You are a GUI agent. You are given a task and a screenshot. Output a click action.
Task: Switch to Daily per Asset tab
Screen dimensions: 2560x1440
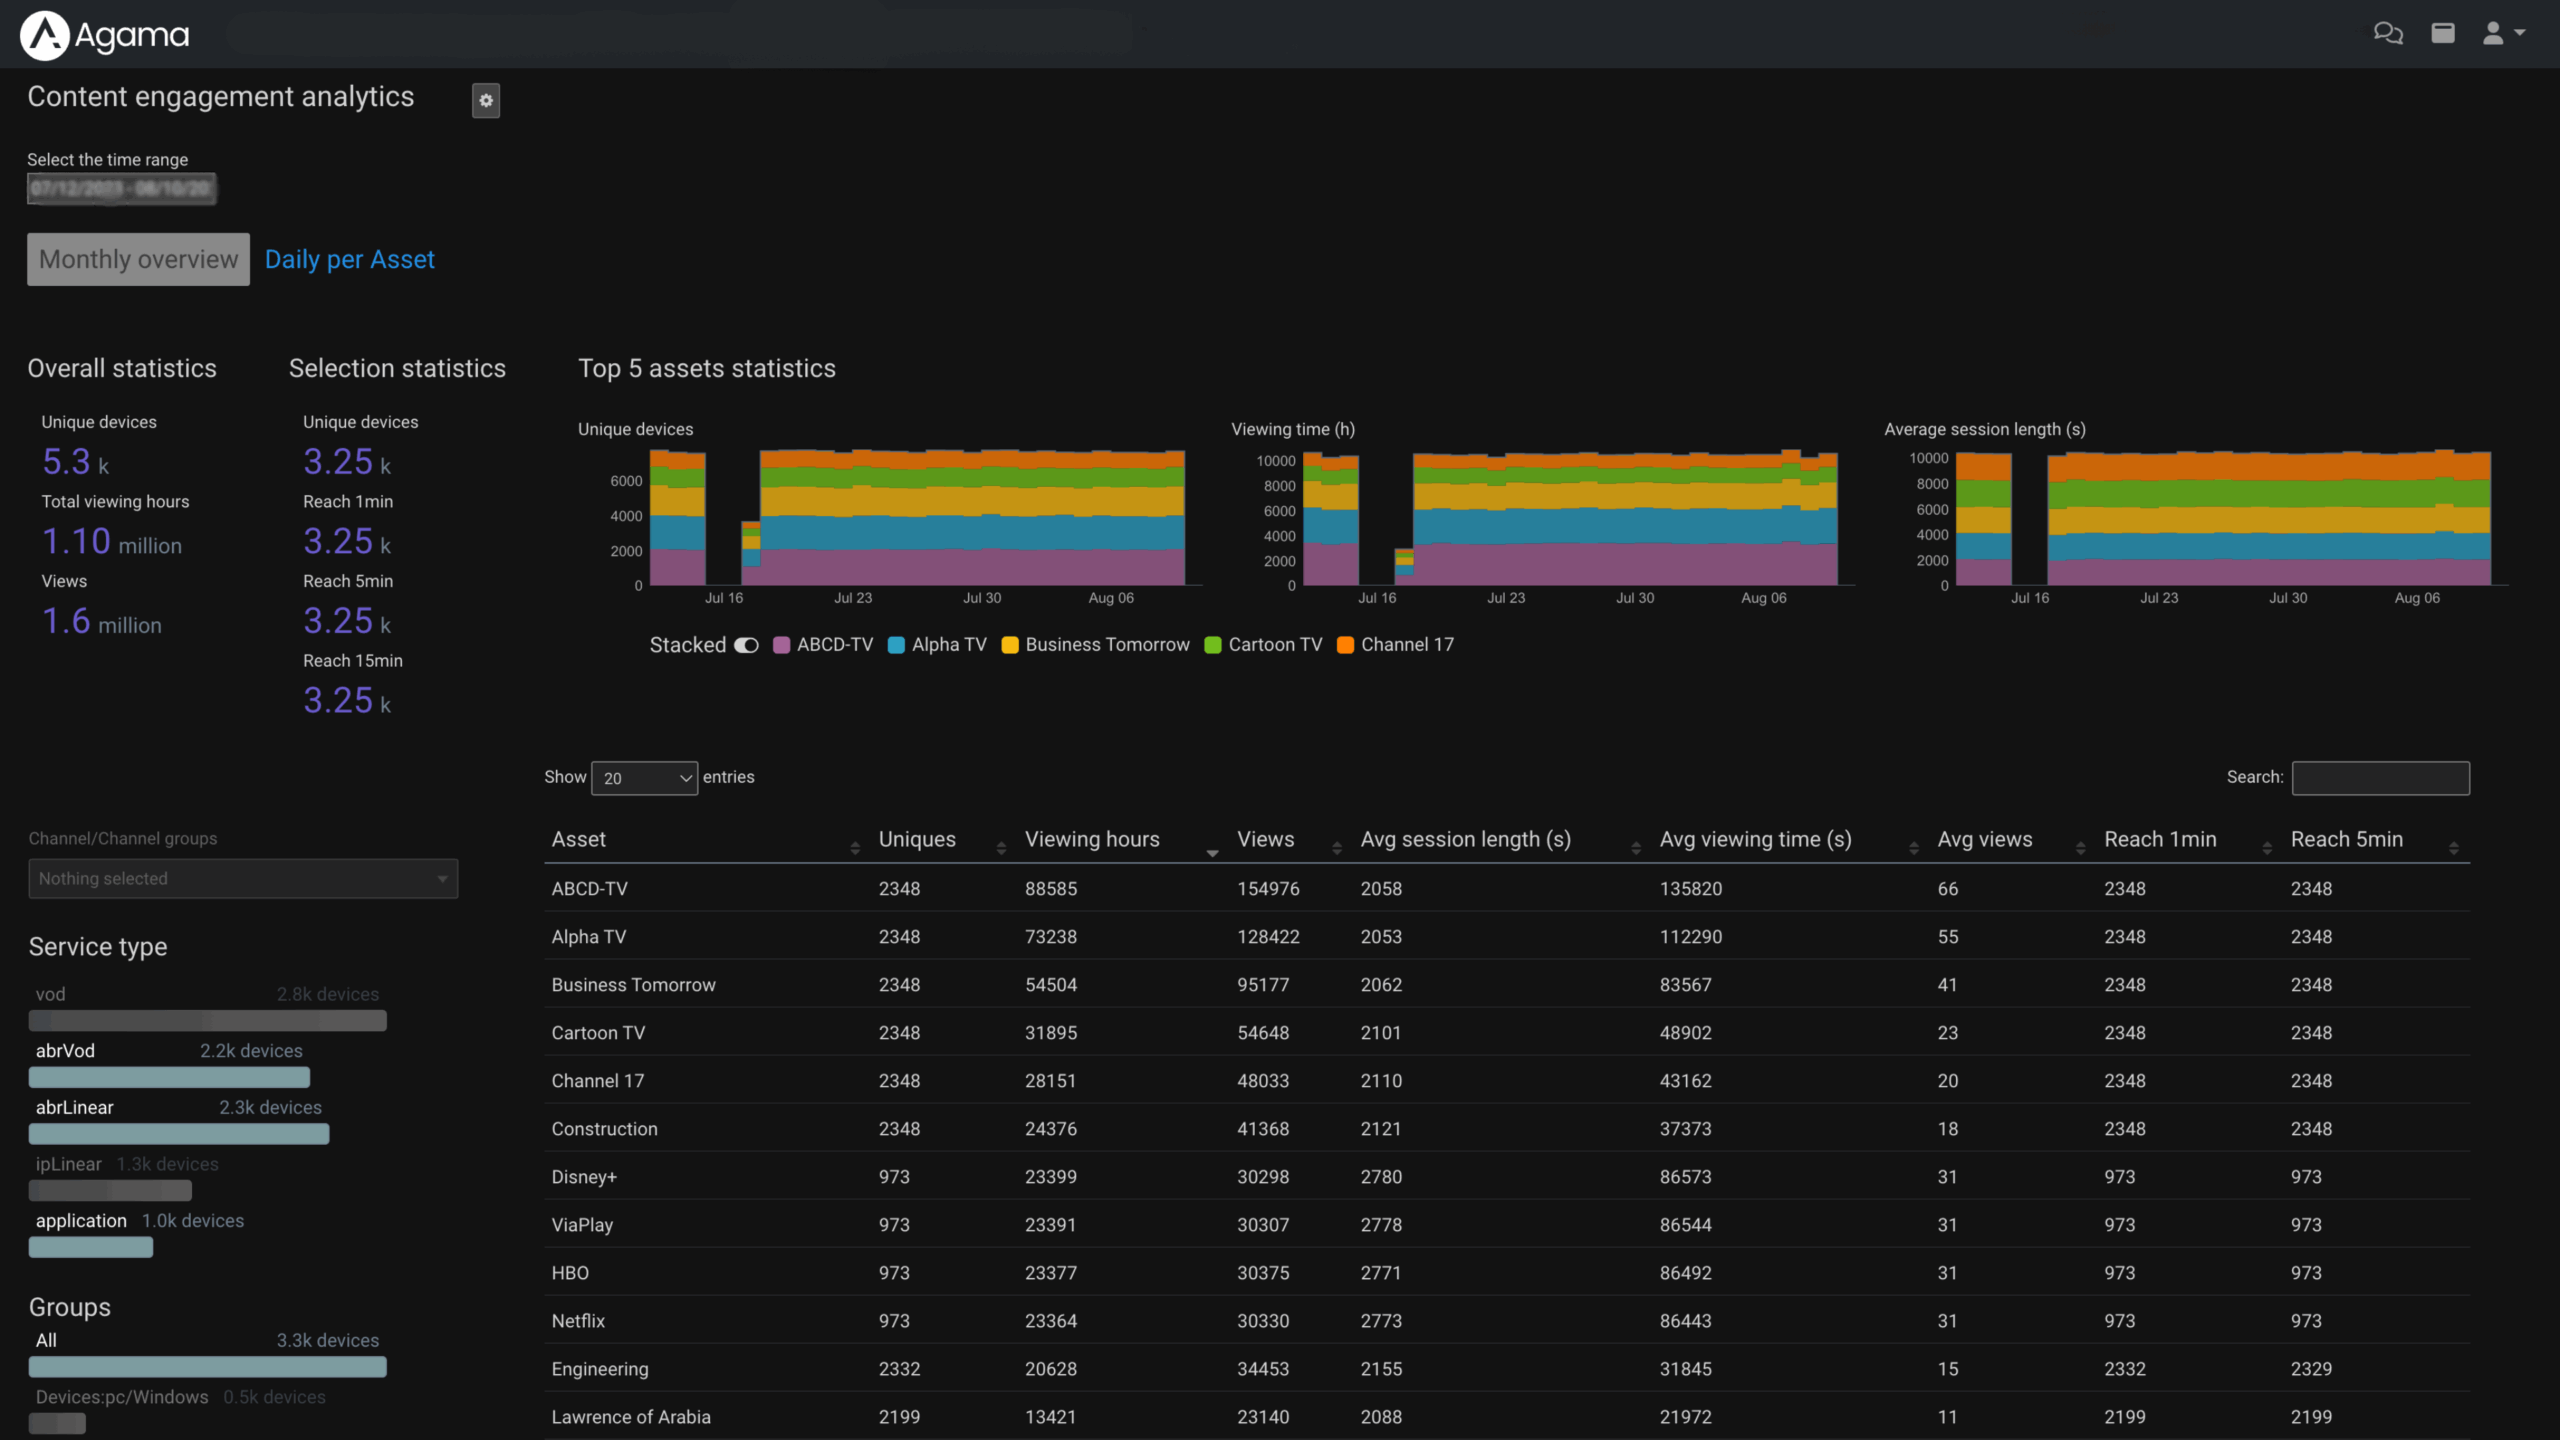coord(349,259)
